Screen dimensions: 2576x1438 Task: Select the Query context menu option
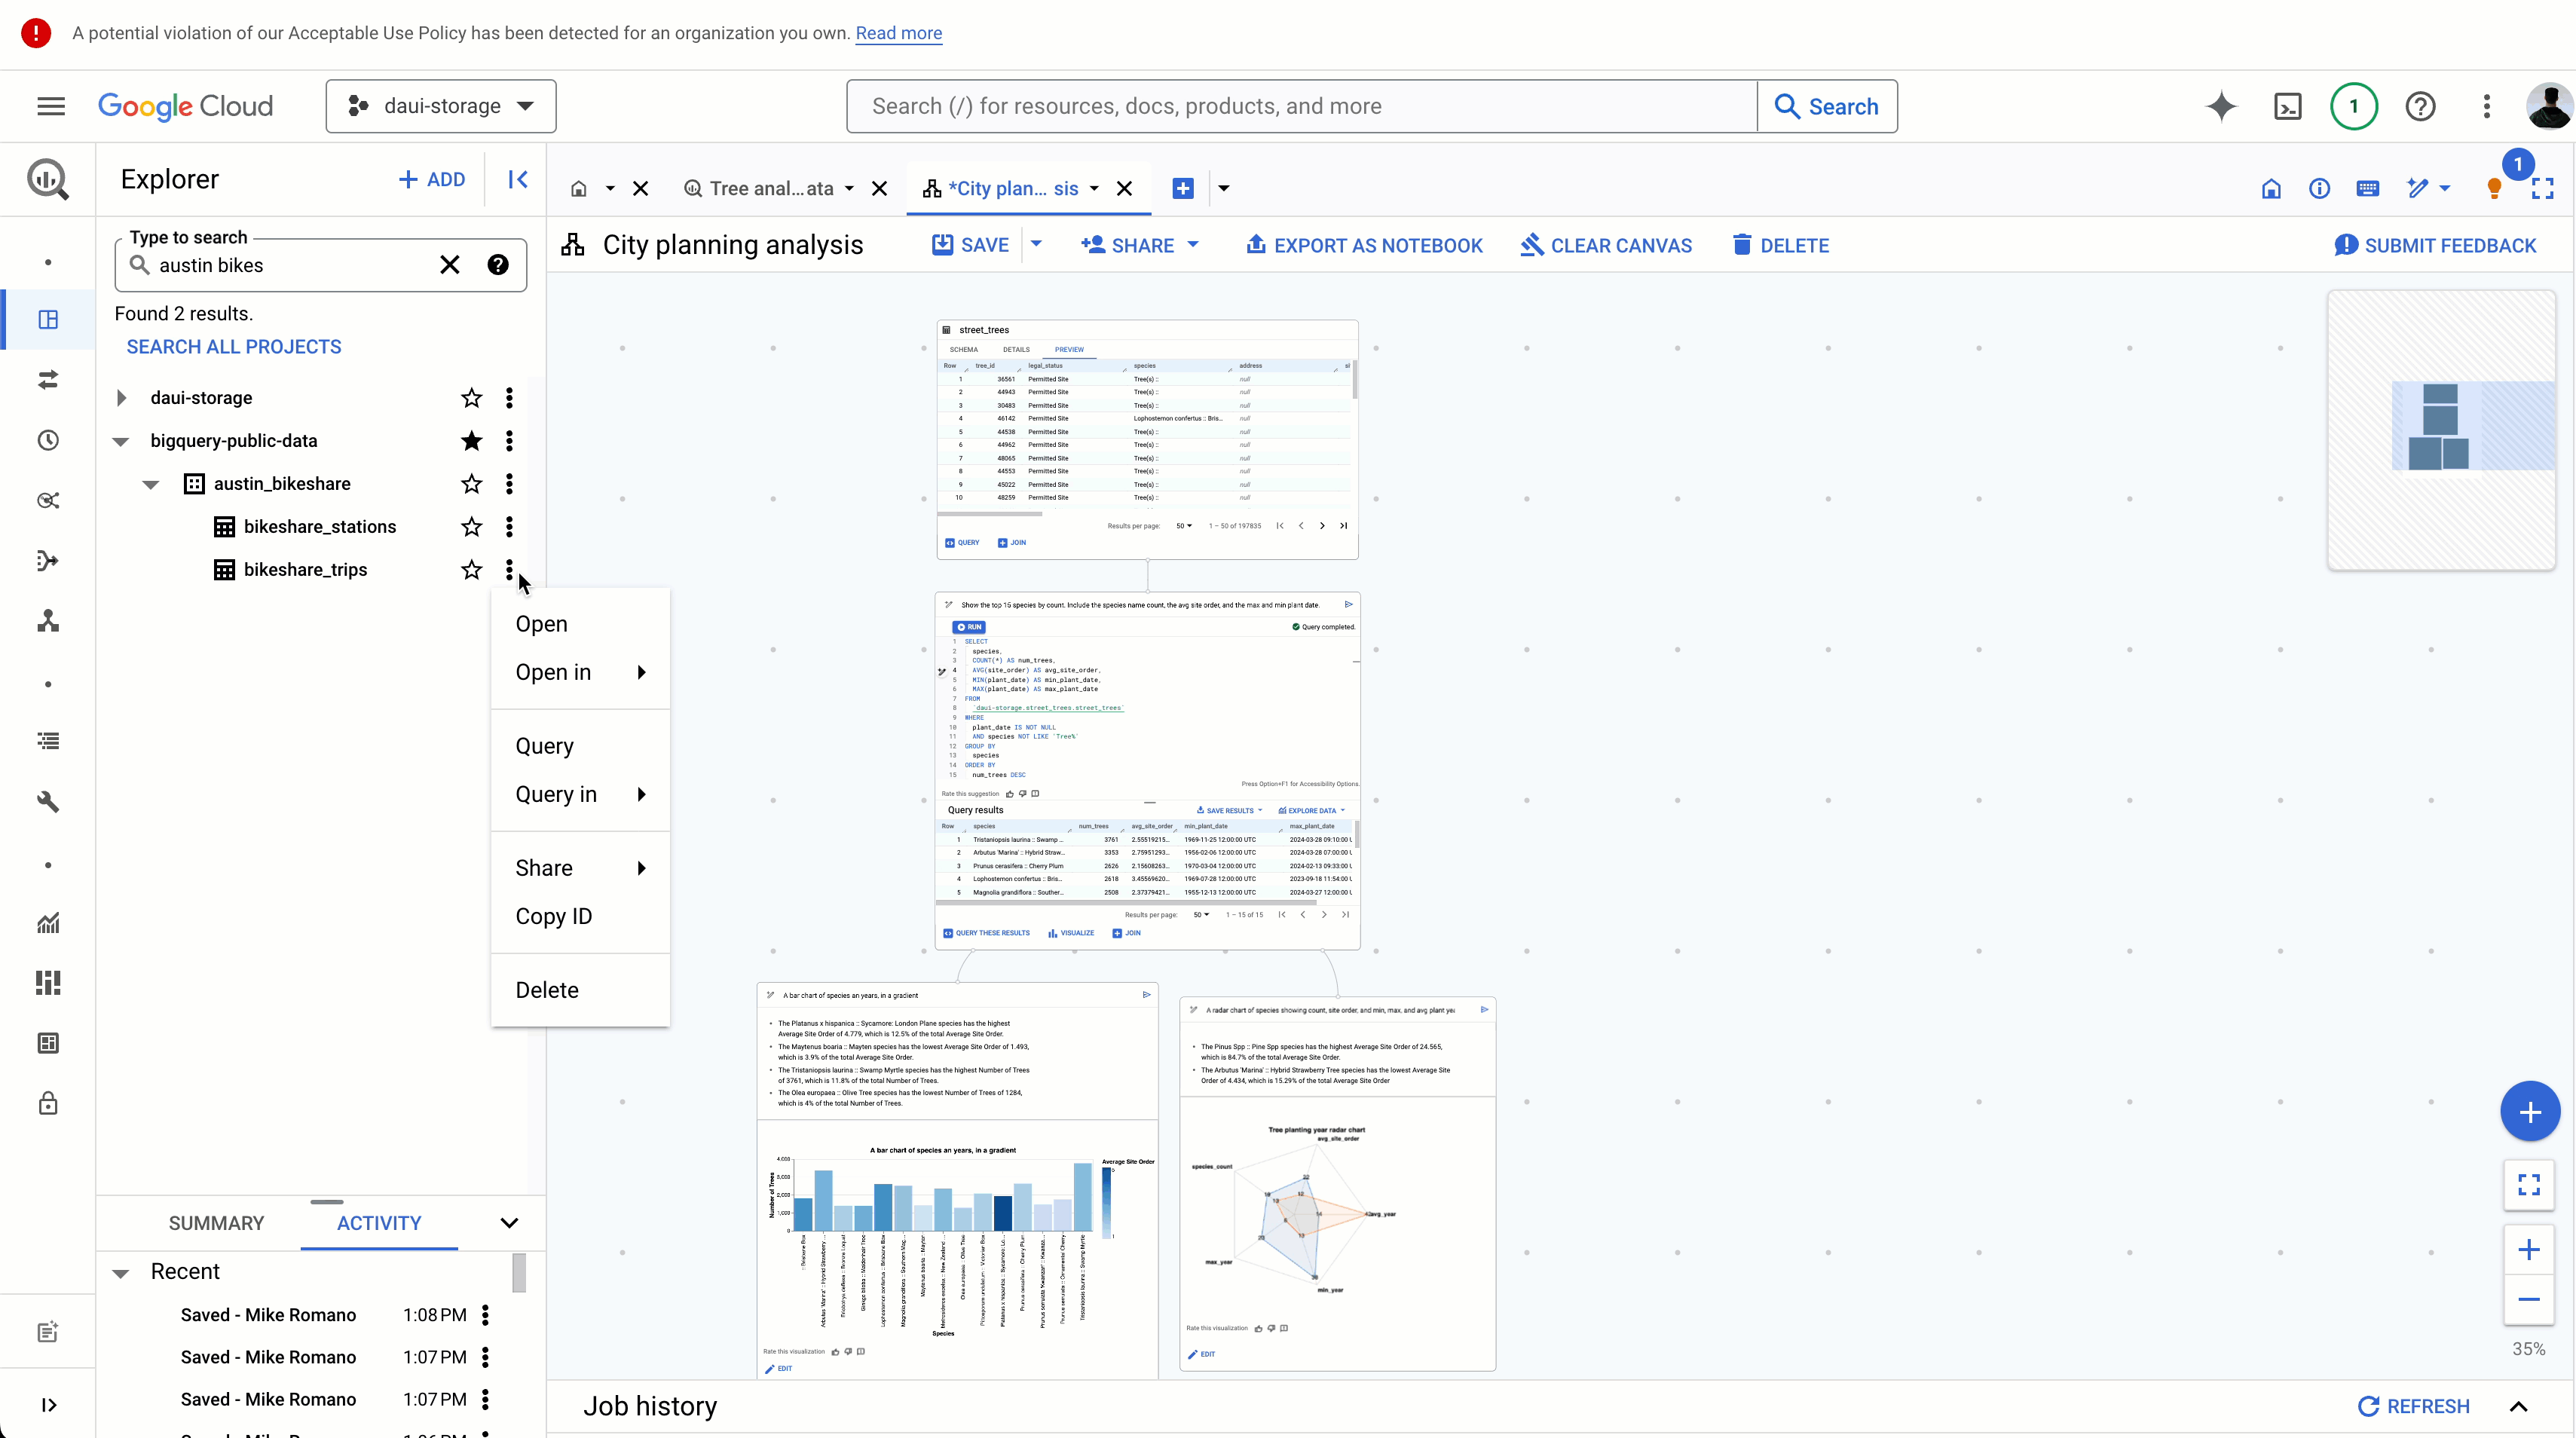545,745
